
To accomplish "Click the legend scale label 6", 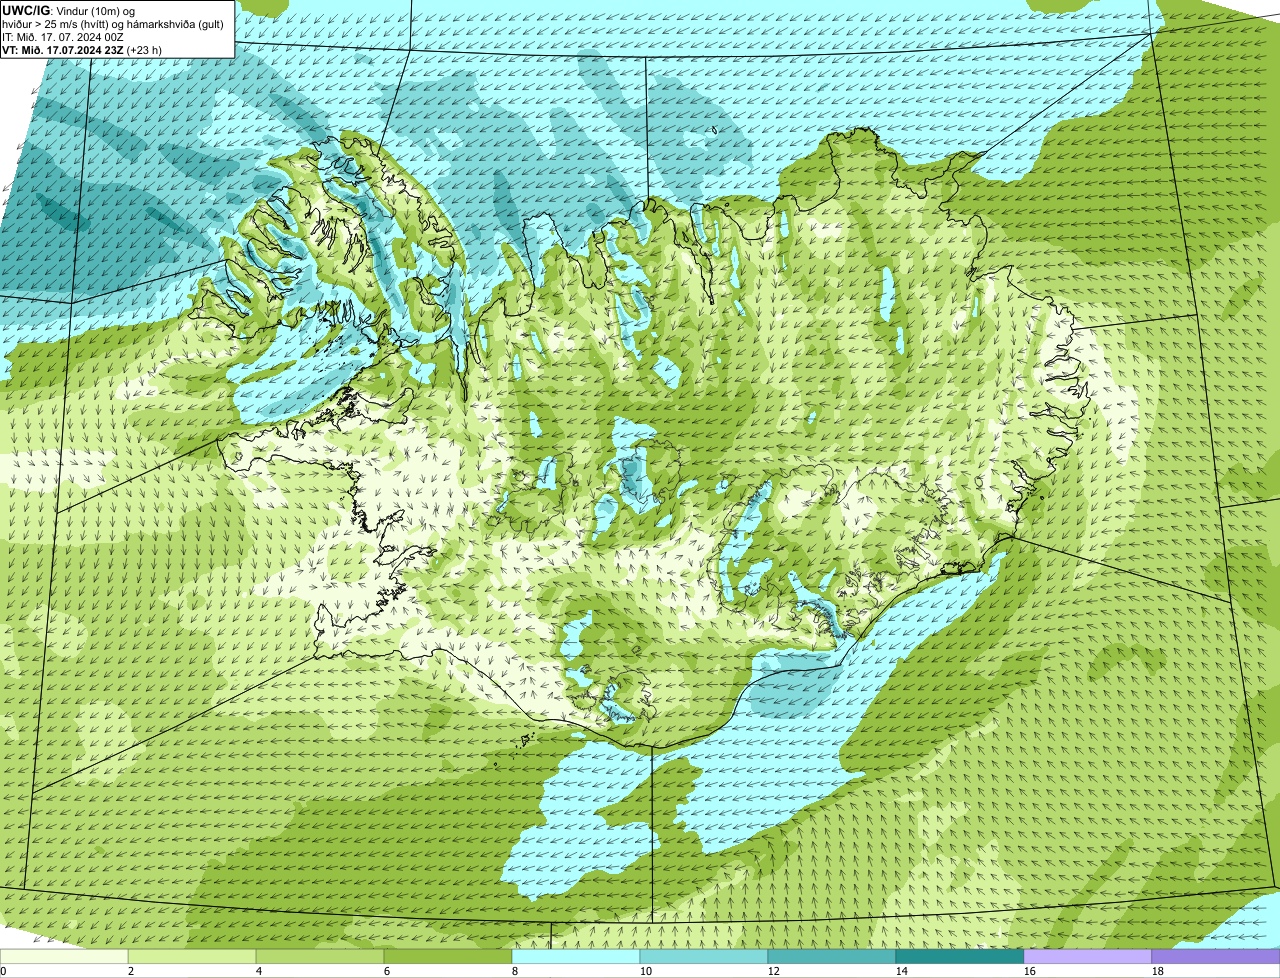I will 387,971.
